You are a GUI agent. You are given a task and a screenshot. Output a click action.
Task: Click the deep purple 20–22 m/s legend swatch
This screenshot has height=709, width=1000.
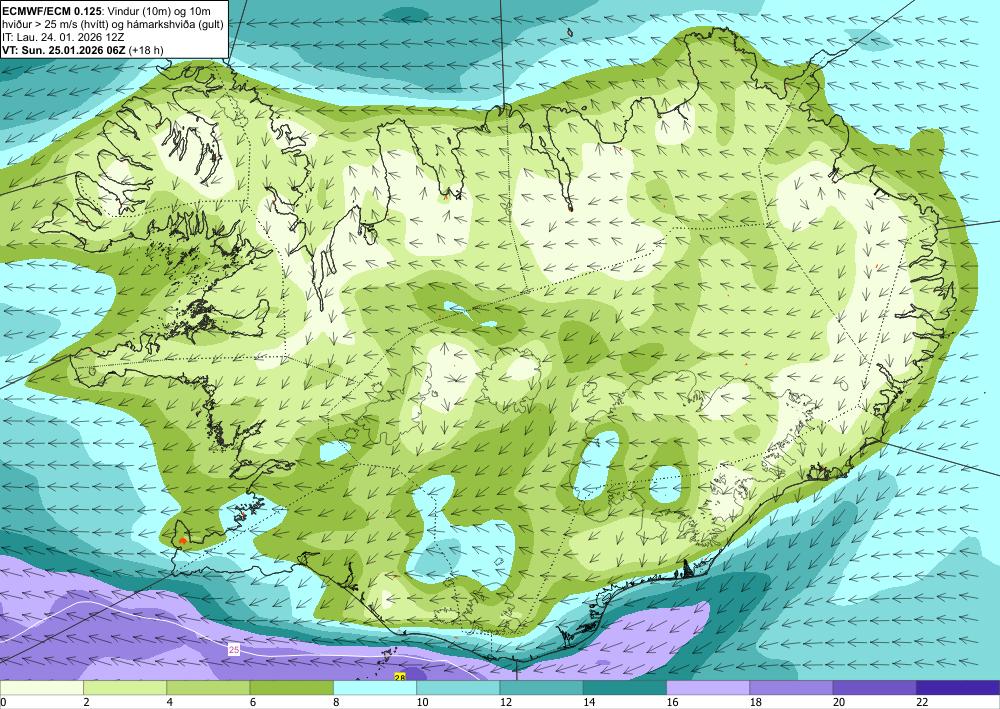click(875, 688)
